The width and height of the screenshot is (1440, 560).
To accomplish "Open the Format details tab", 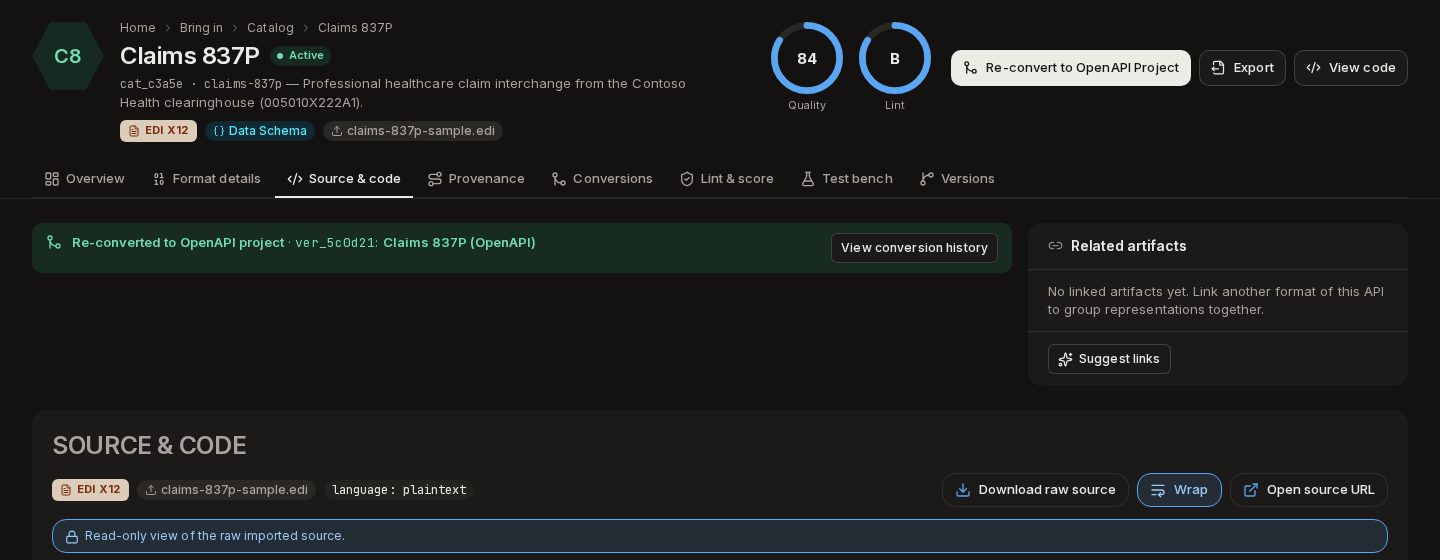I will point(206,179).
